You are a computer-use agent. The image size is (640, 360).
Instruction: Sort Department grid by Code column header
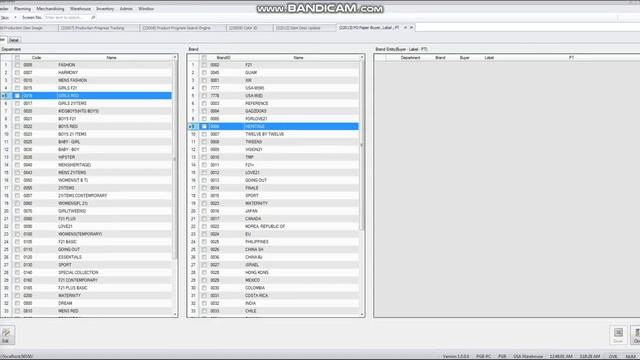[36, 58]
